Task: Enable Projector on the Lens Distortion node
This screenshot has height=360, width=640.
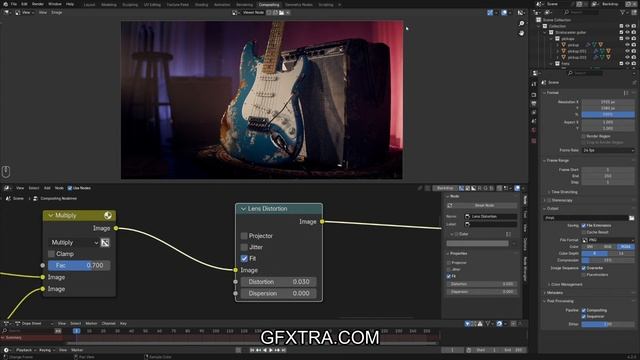Action: (x=244, y=236)
